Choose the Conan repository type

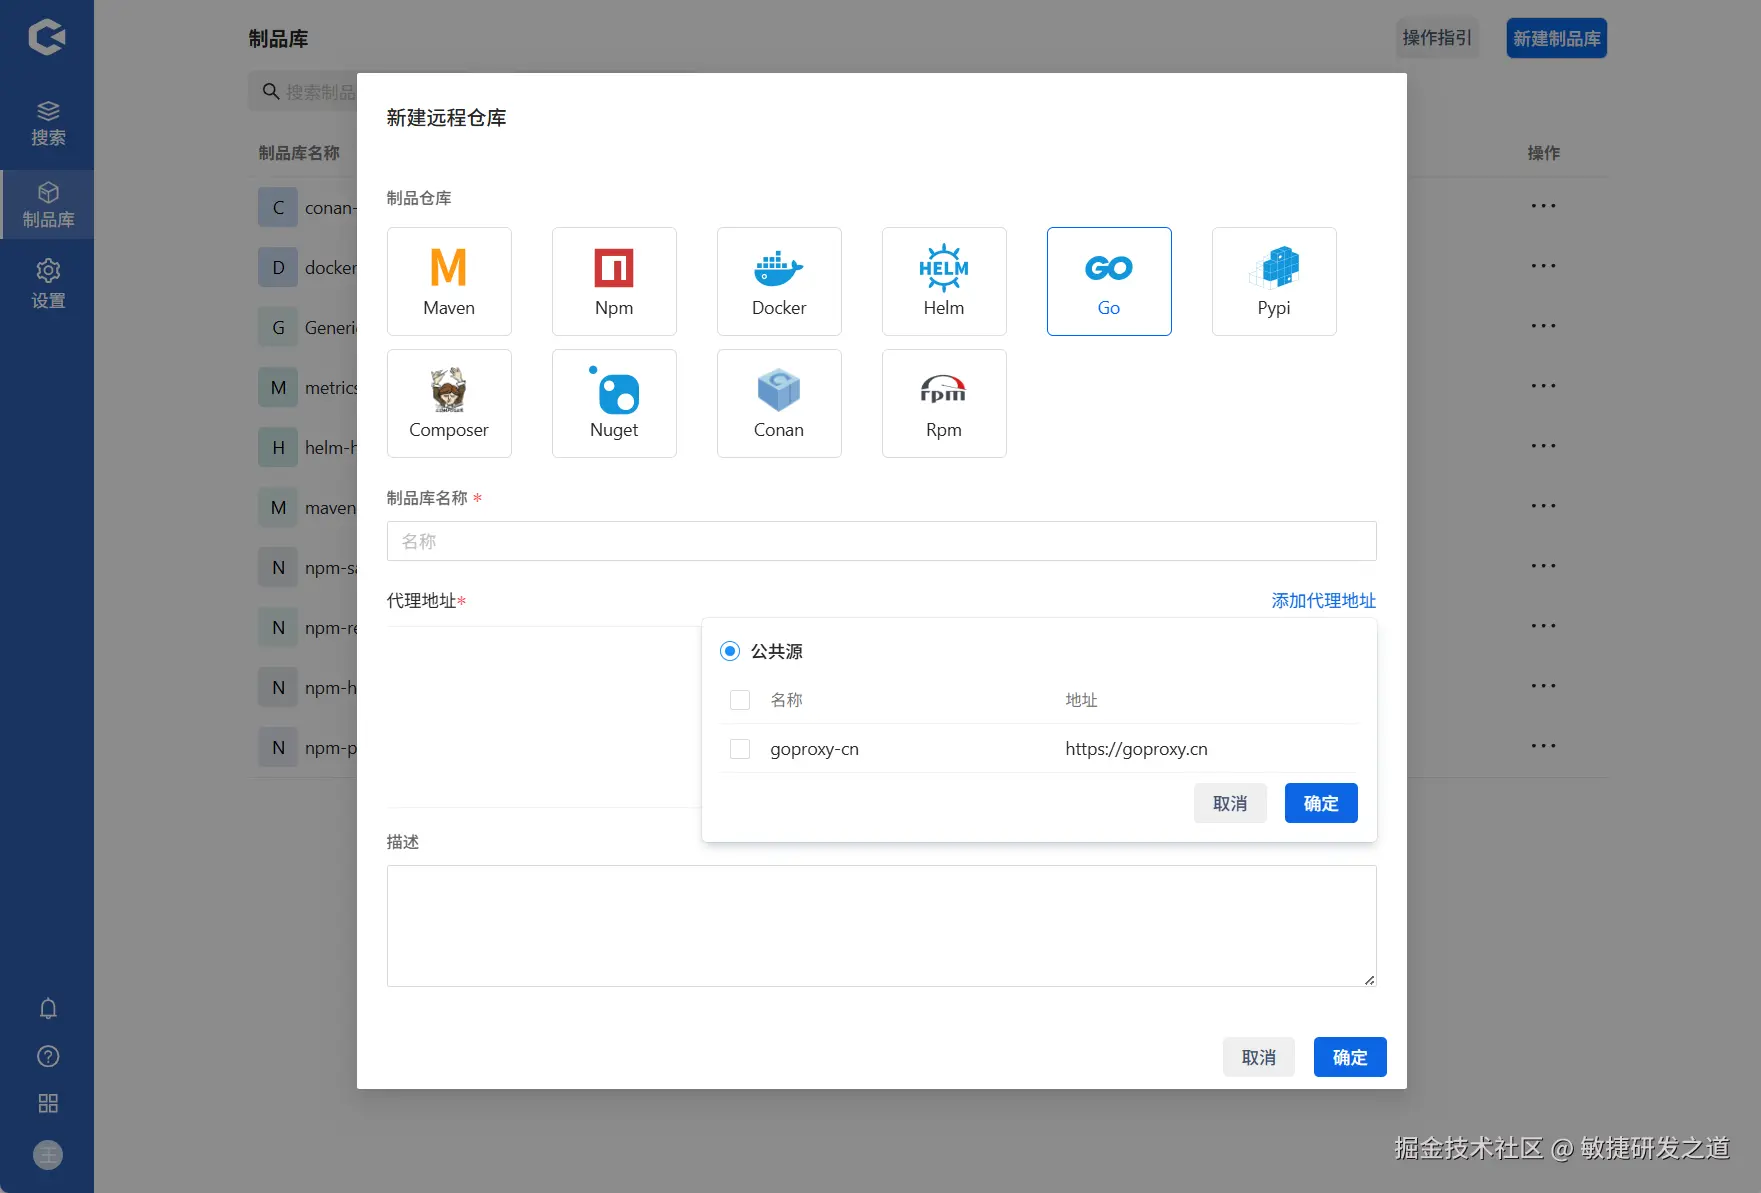tap(779, 403)
